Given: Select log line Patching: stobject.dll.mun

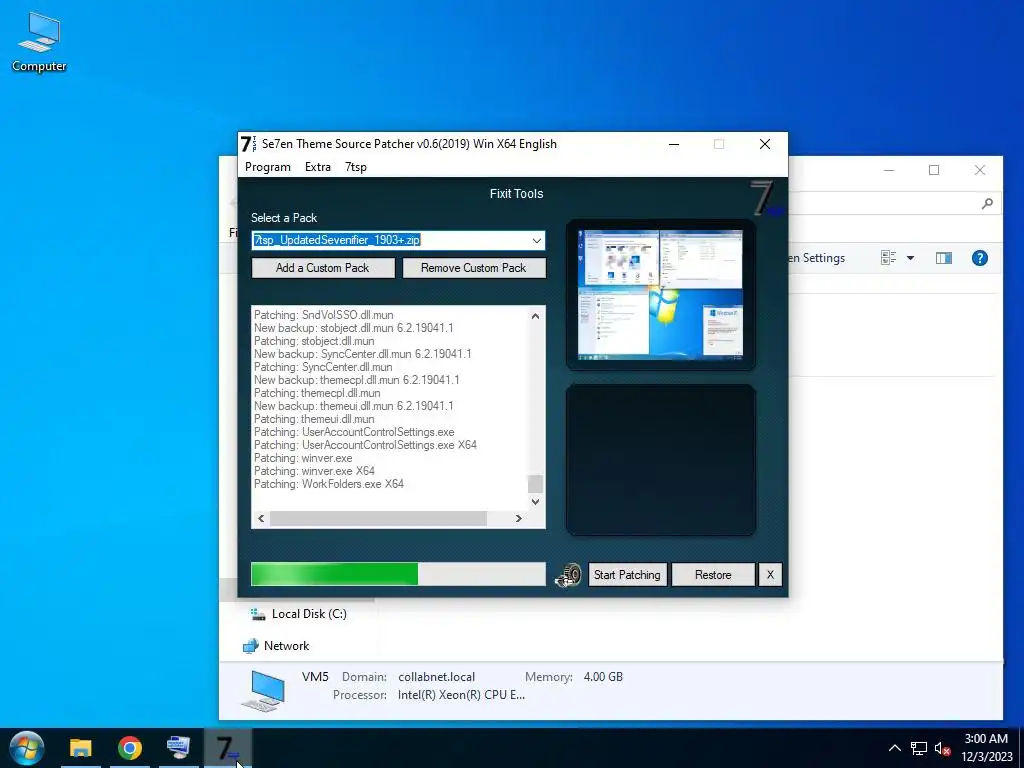Looking at the screenshot, I should (x=314, y=341).
